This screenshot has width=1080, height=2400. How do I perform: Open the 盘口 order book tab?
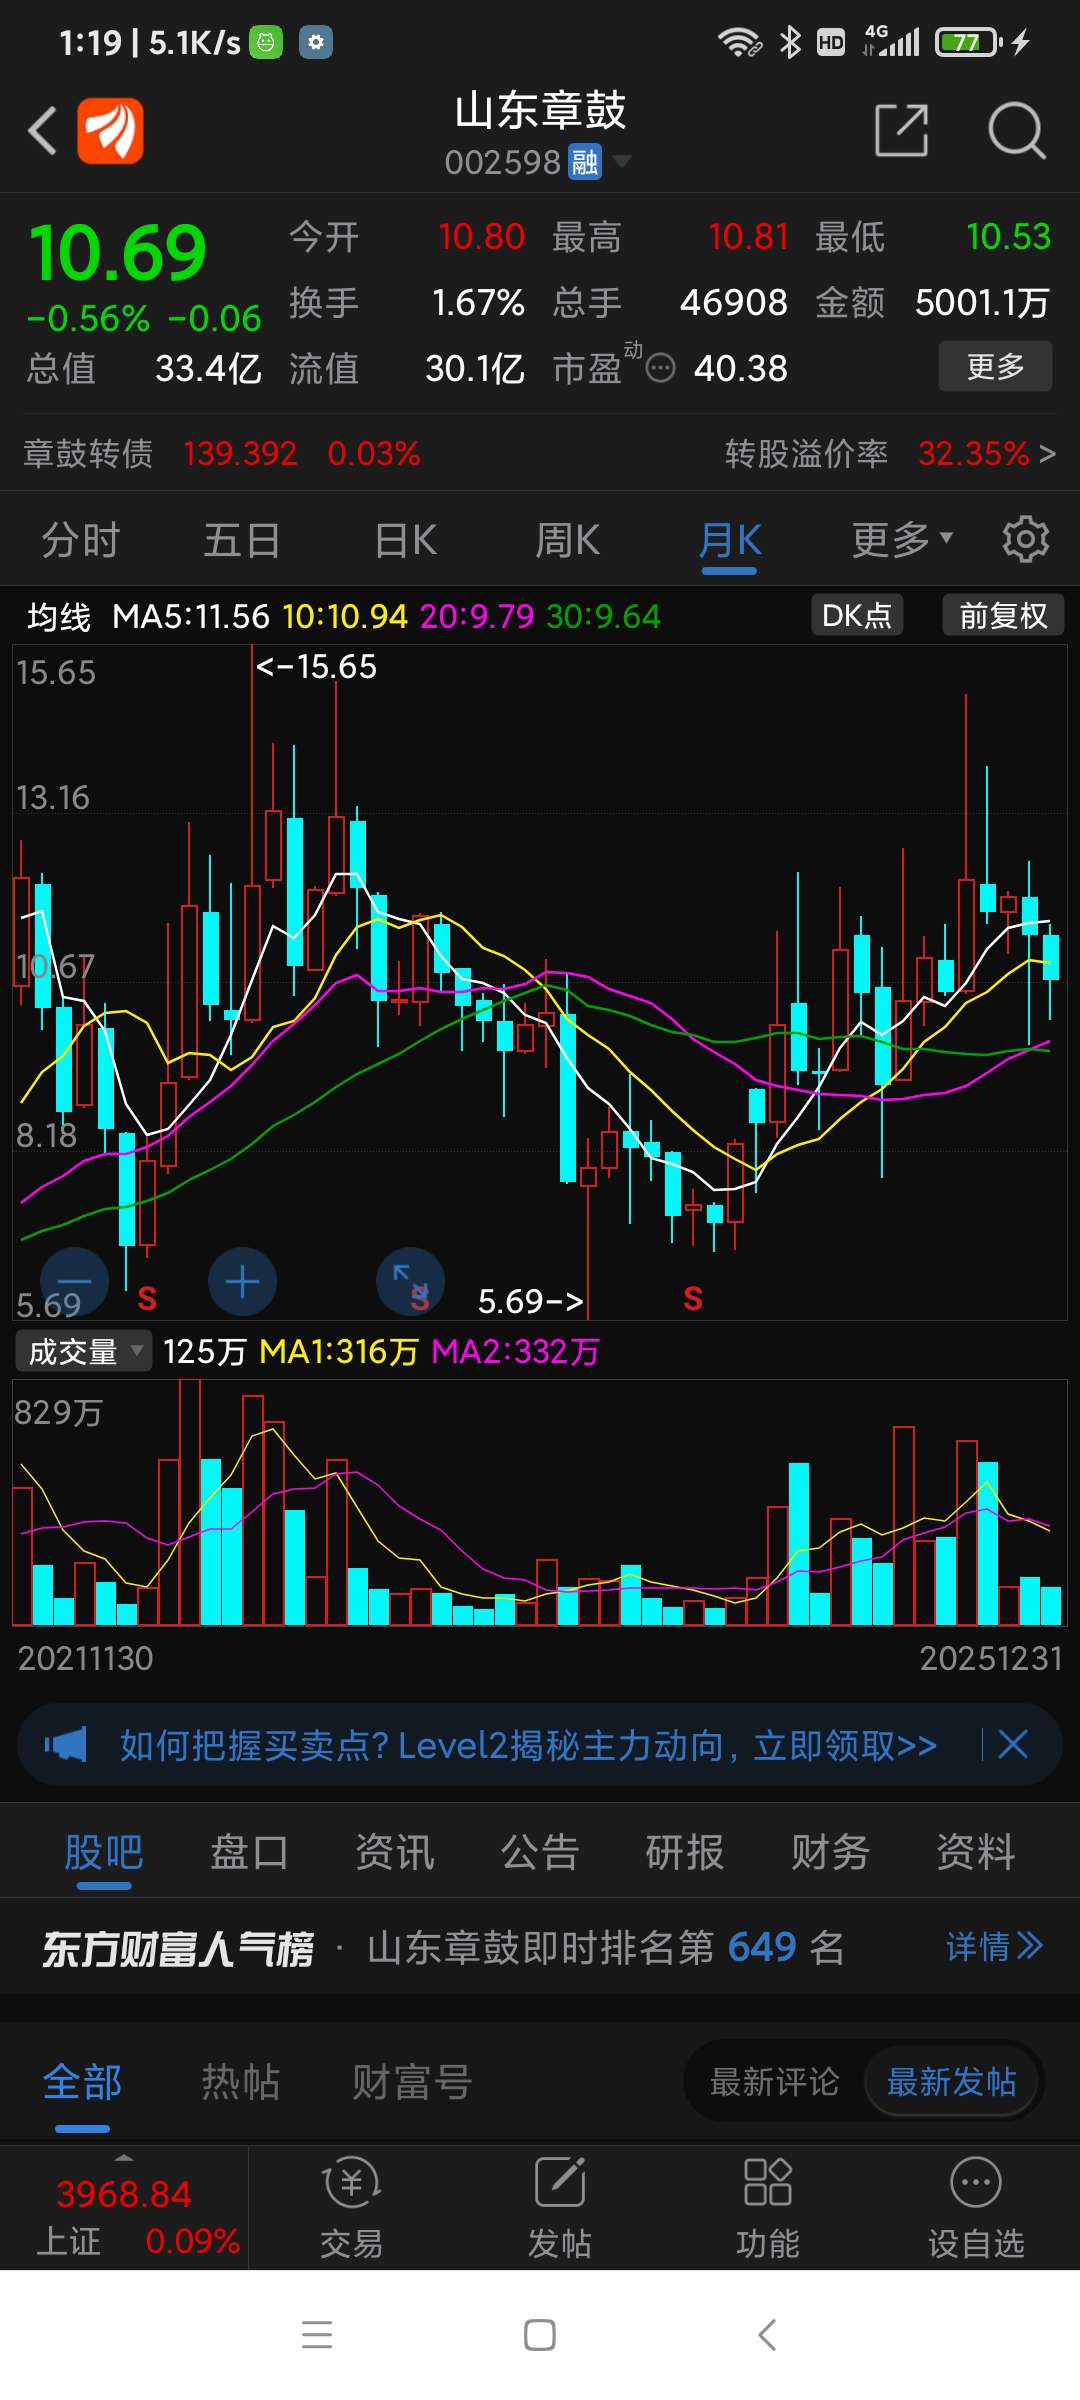[249, 1851]
